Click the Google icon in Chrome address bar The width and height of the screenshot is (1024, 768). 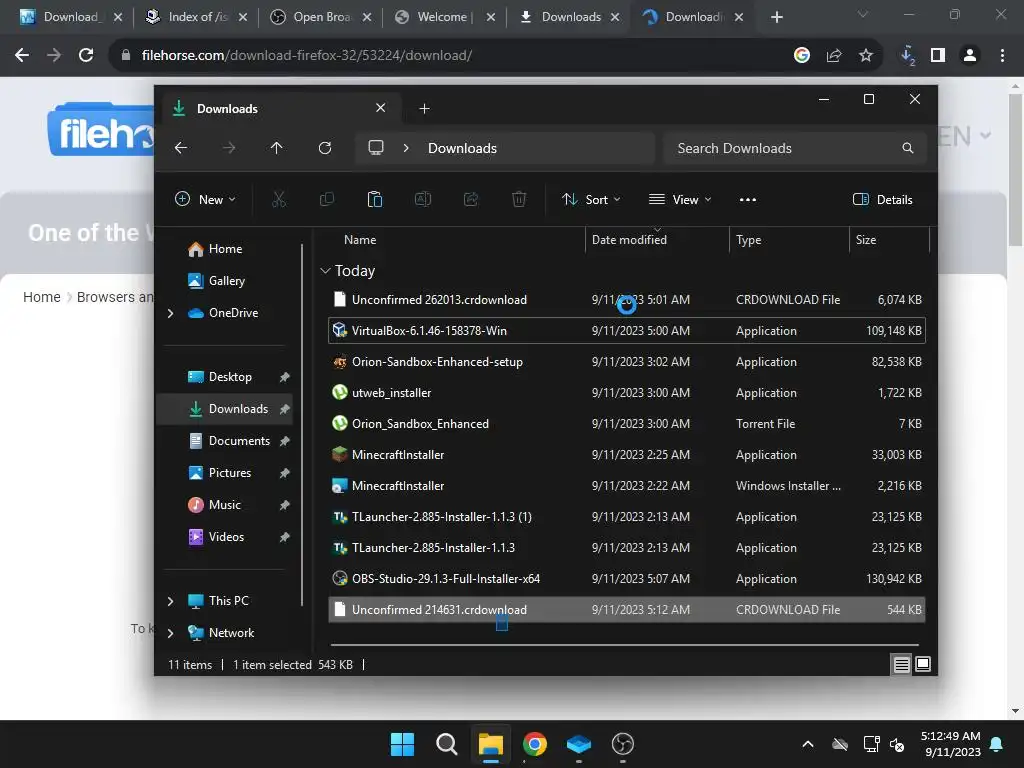pyautogui.click(x=802, y=56)
